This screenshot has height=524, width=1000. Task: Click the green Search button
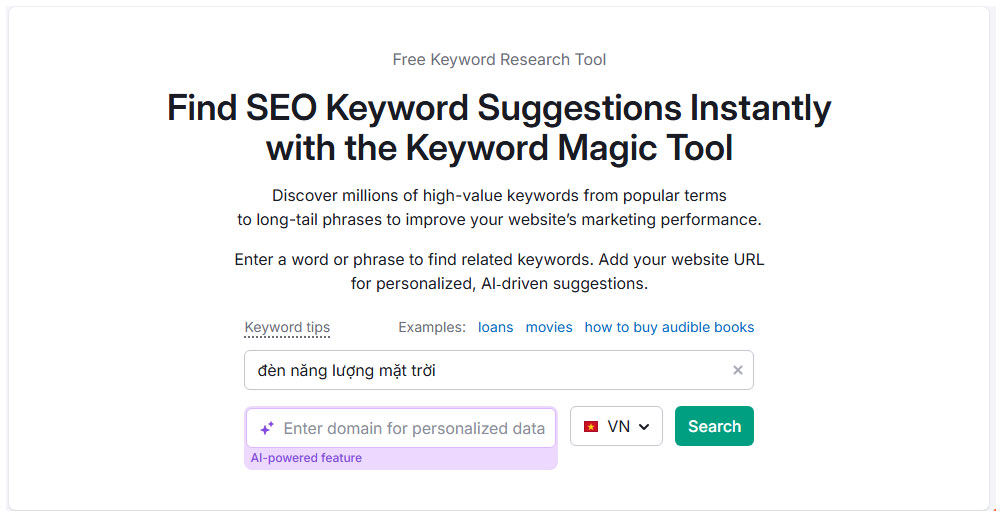pos(714,426)
